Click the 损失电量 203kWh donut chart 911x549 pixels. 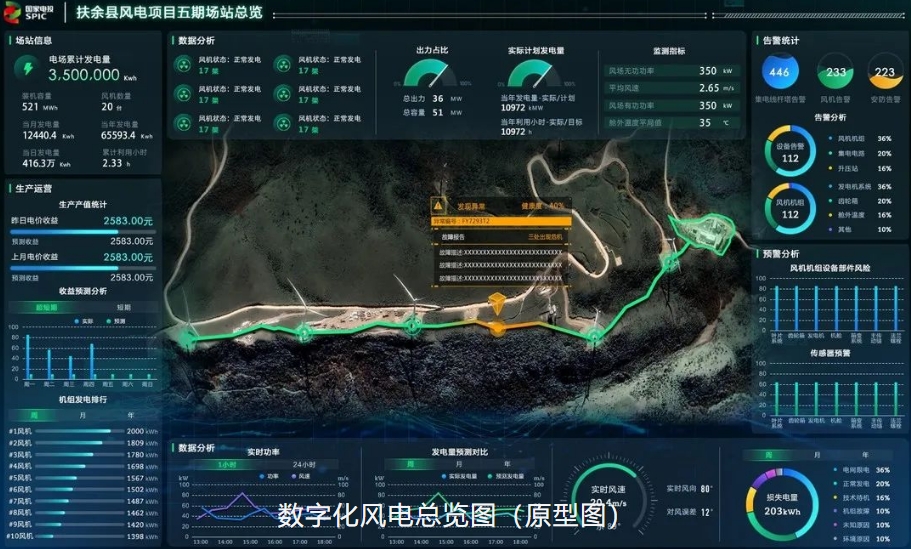point(779,505)
